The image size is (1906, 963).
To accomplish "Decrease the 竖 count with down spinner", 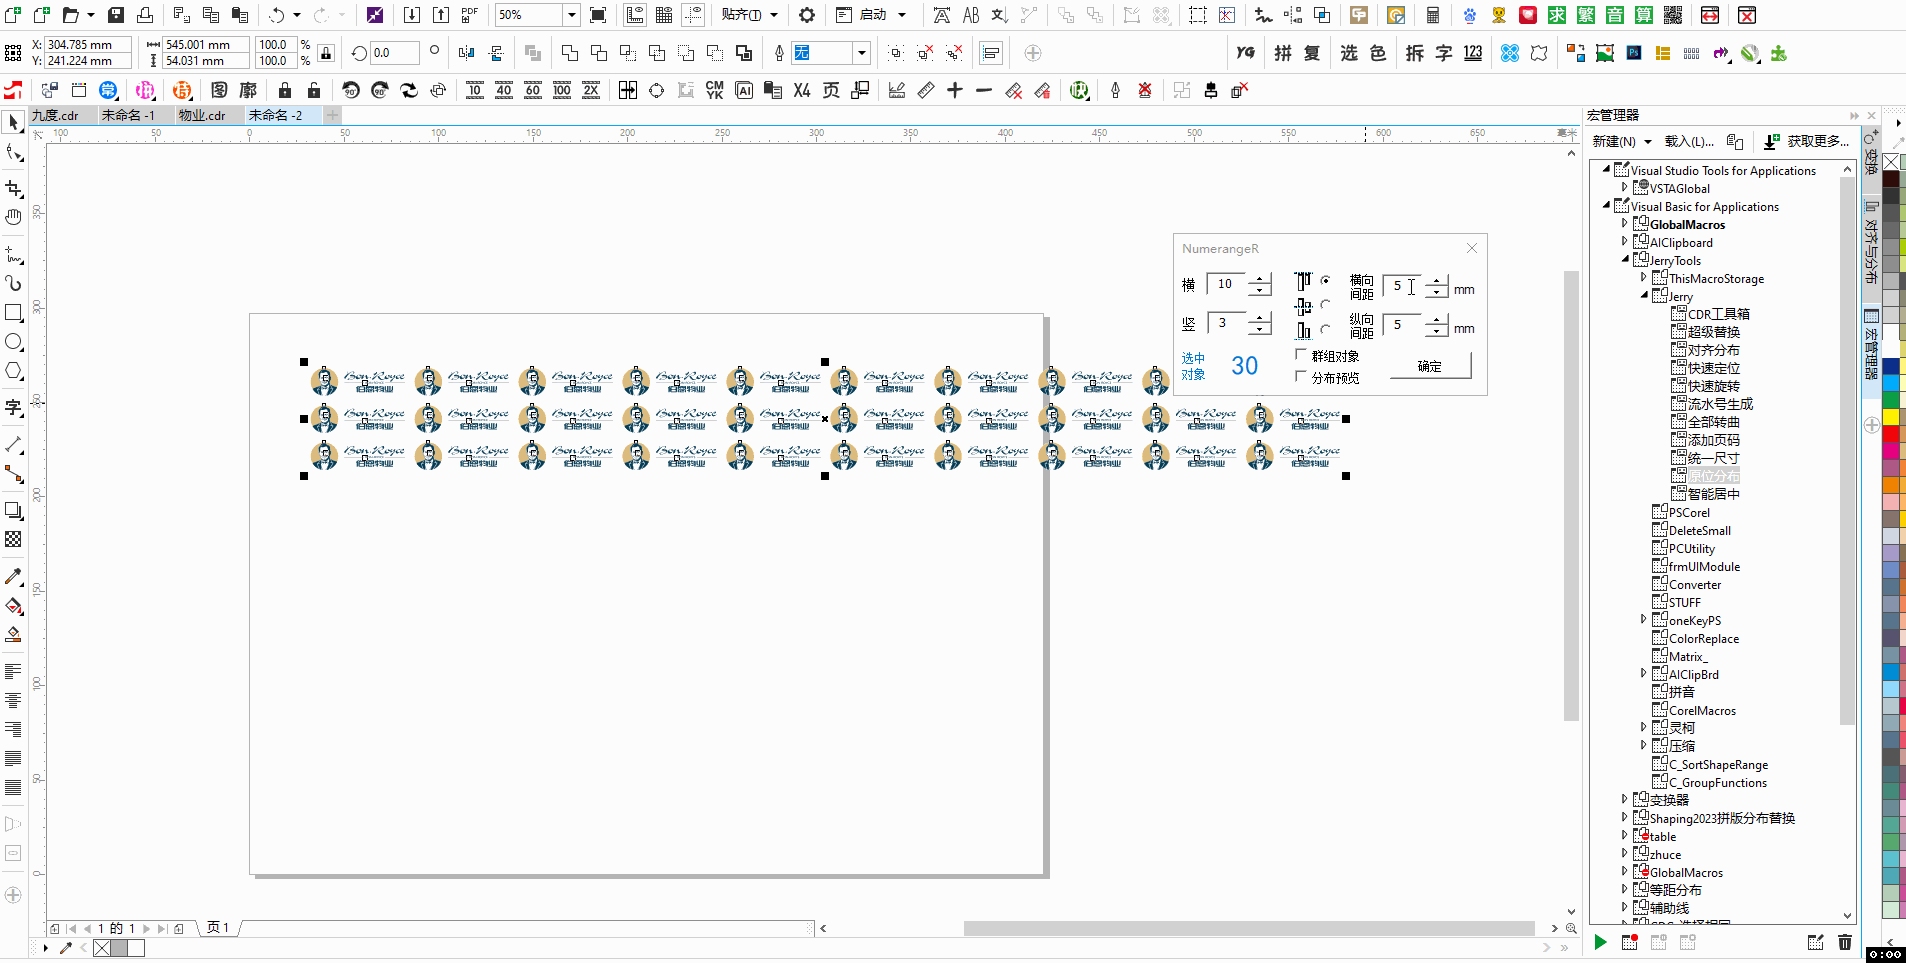I will pyautogui.click(x=1260, y=329).
